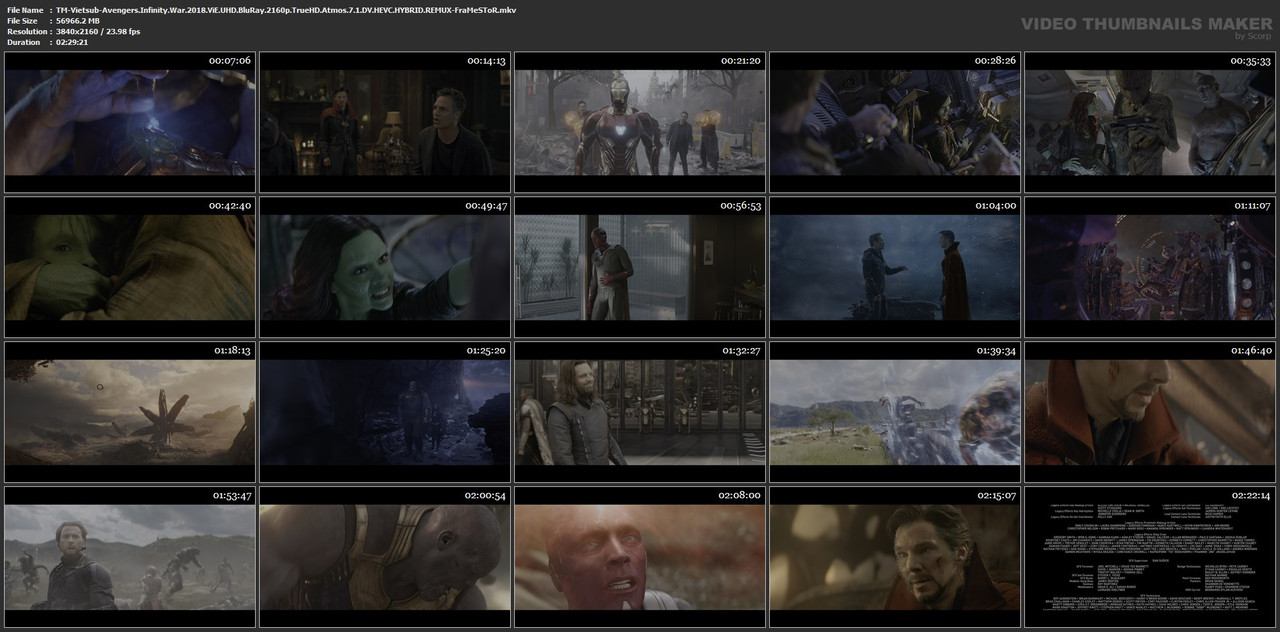The image size is (1280, 632).
Task: Click the duration value 02:29:21
Action: pyautogui.click(x=72, y=42)
